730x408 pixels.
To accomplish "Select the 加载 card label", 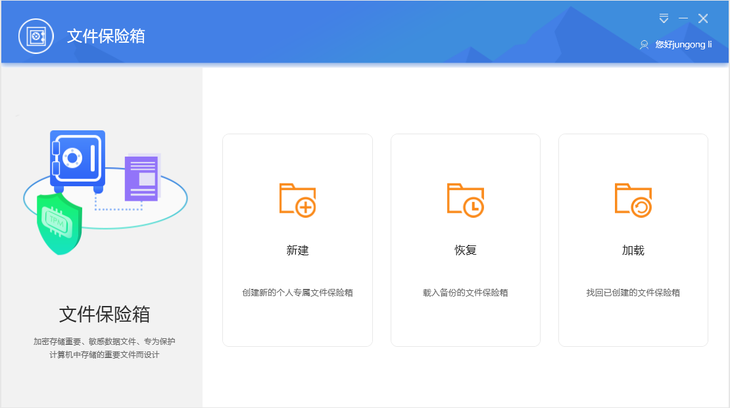I will (633, 251).
